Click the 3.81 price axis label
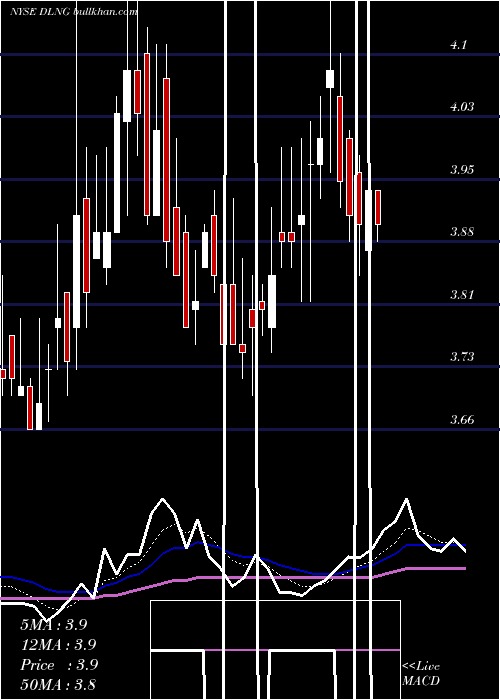 coord(462,295)
